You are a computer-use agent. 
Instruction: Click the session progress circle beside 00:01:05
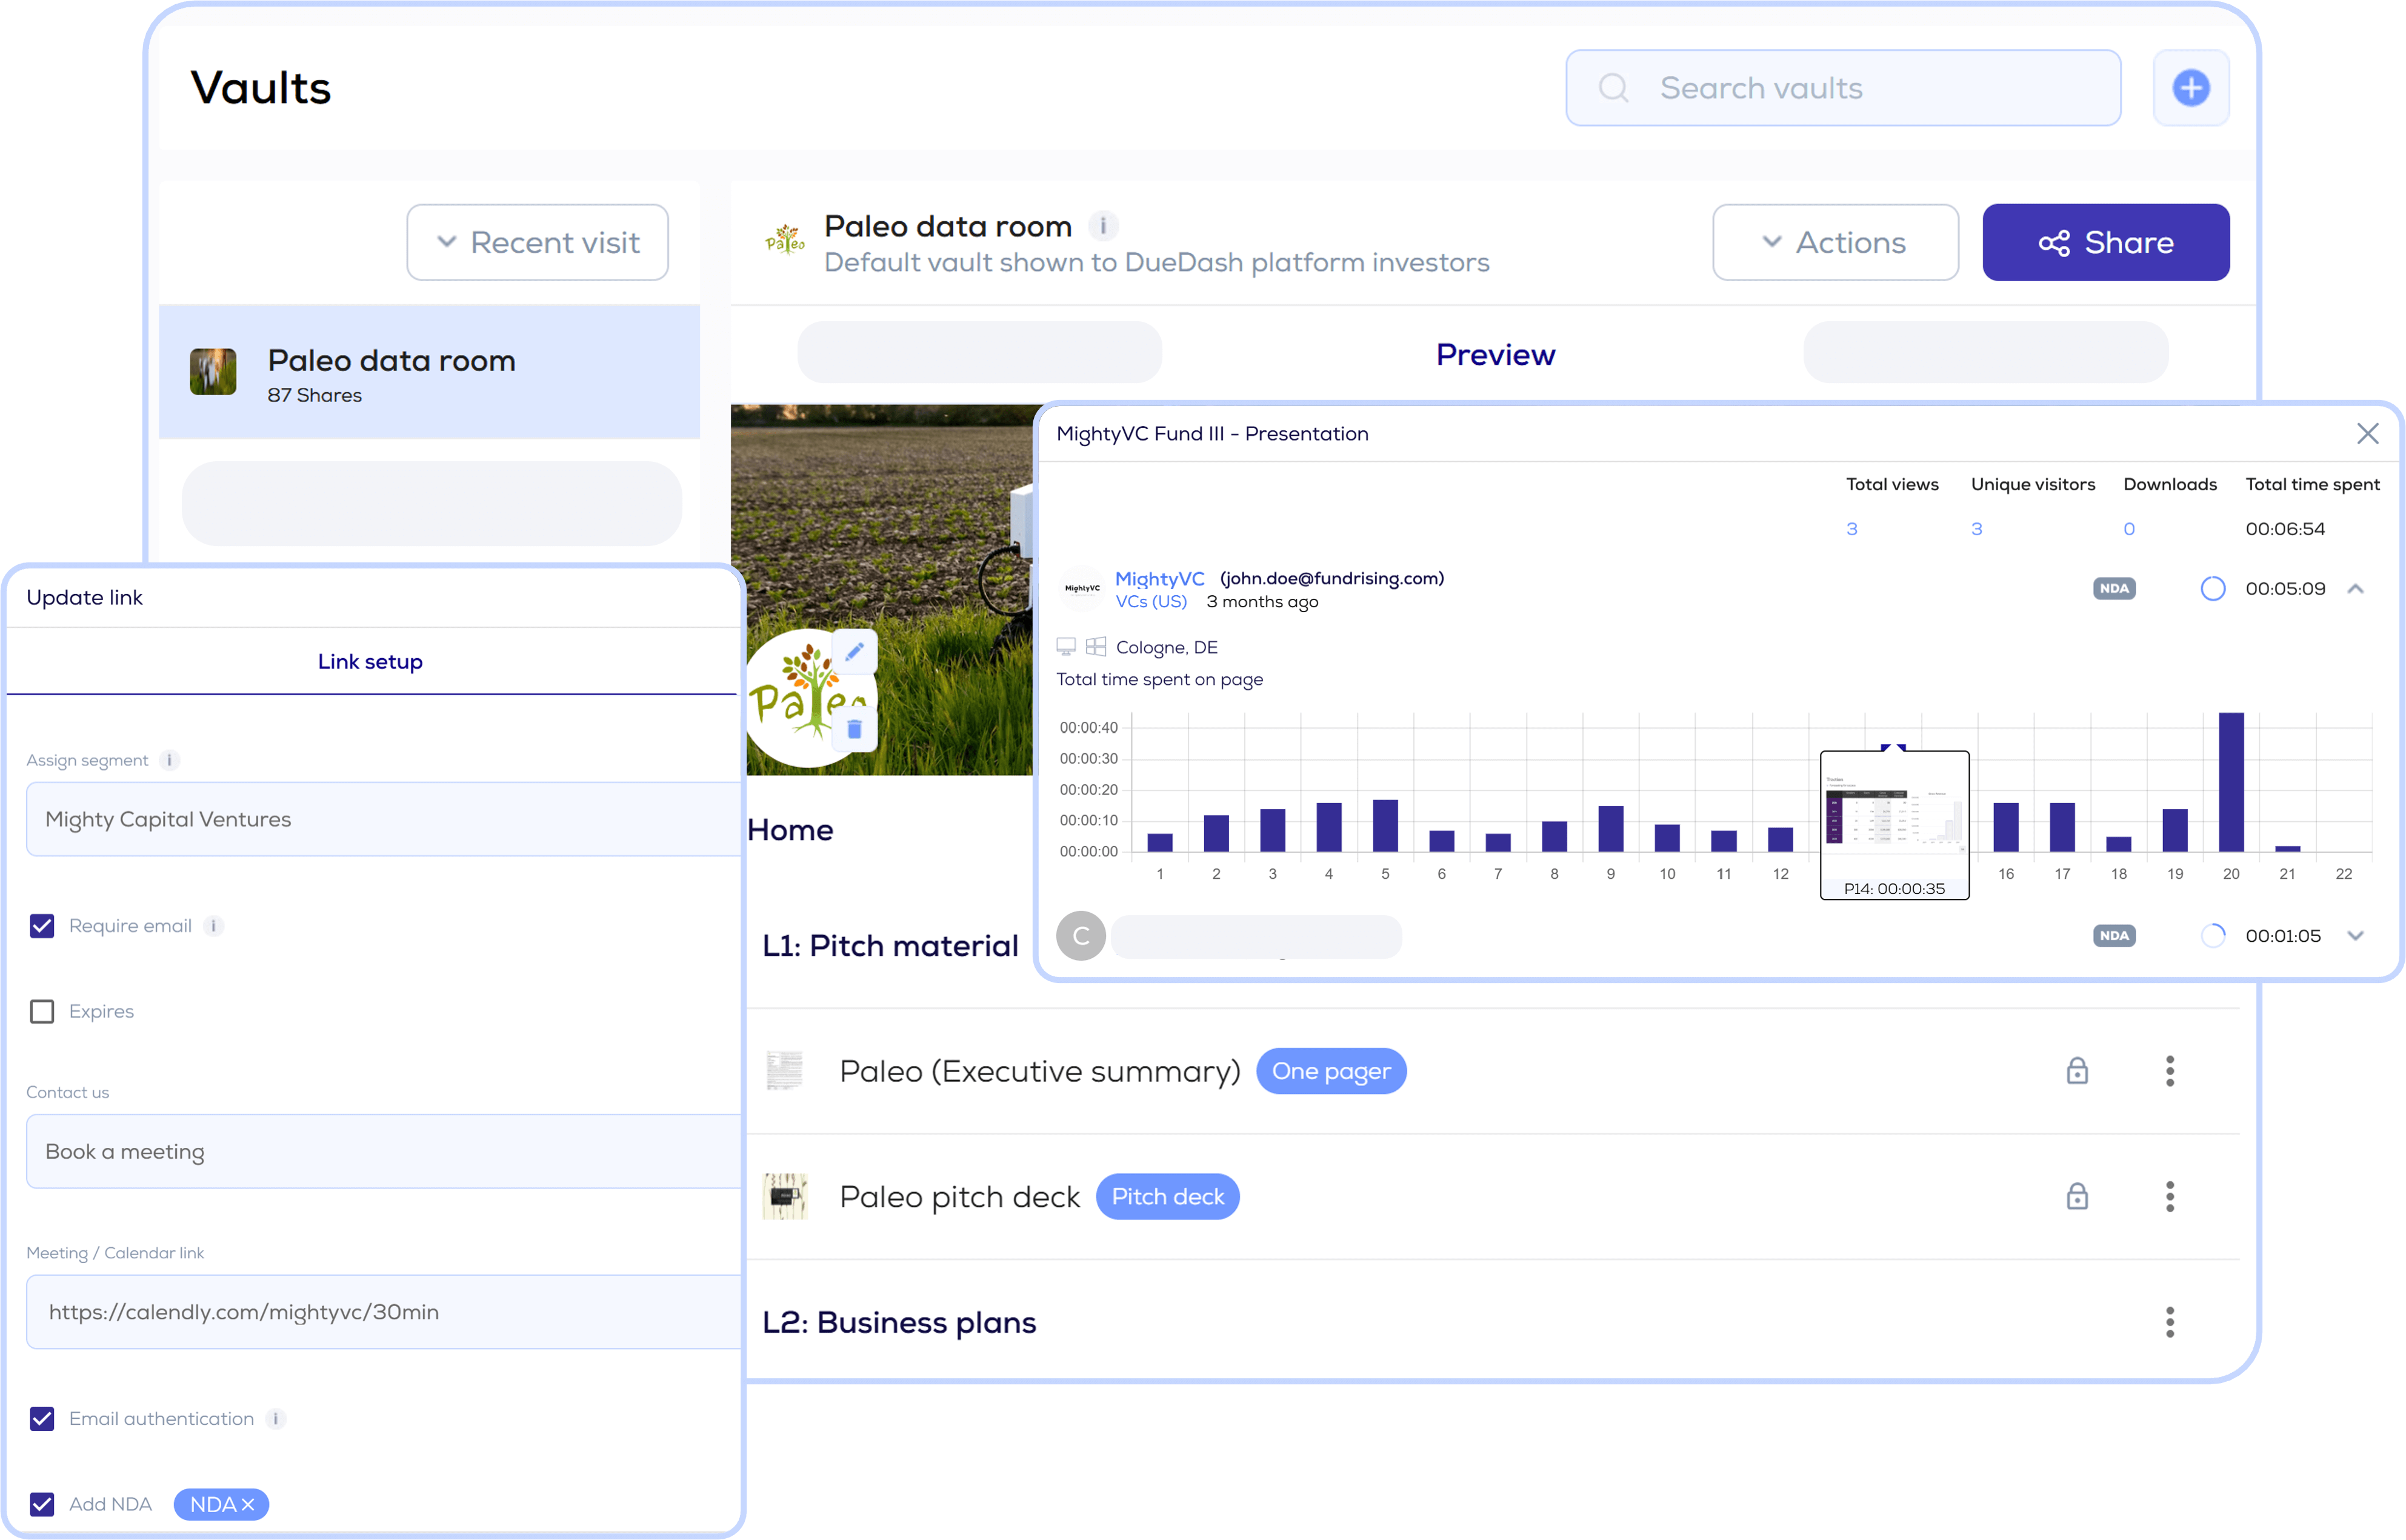[x=2214, y=935]
